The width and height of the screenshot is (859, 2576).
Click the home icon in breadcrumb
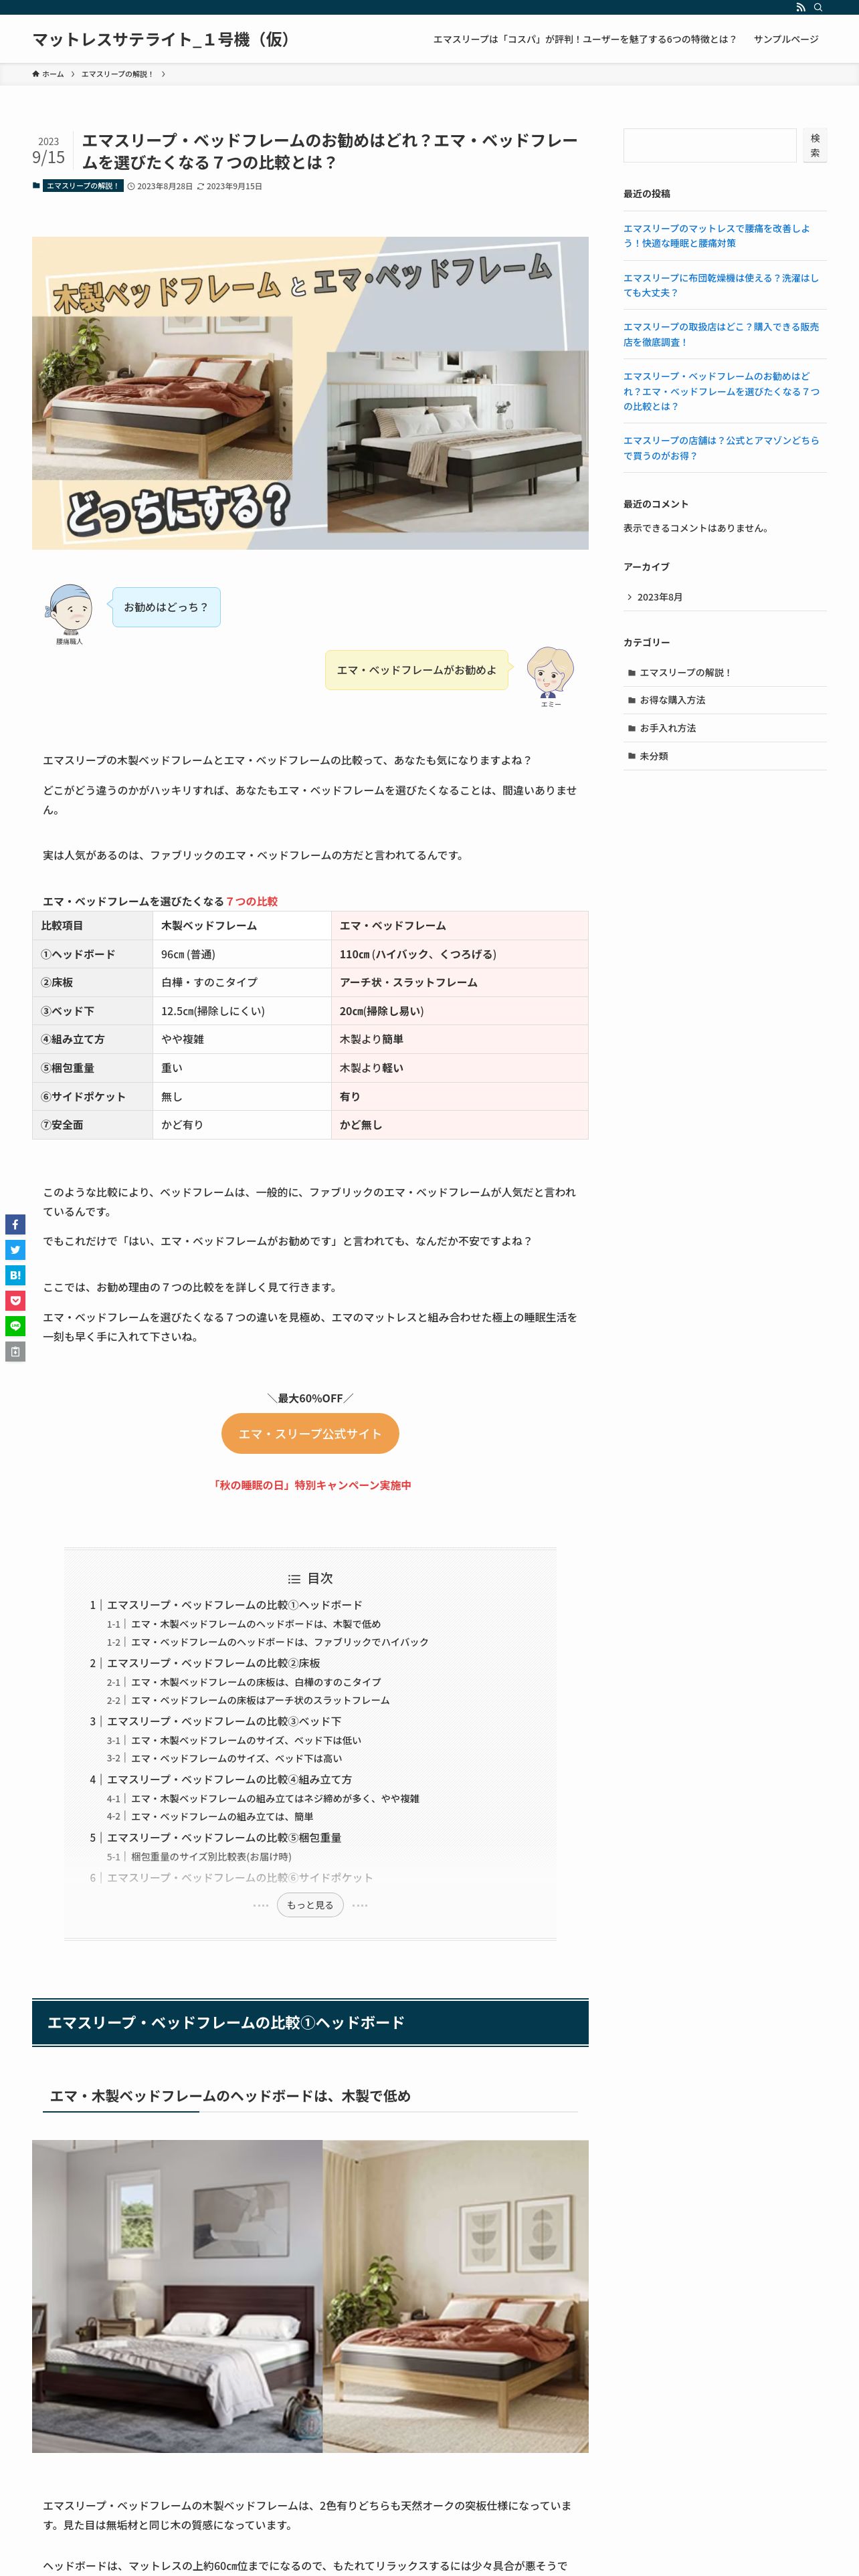pyautogui.click(x=36, y=74)
